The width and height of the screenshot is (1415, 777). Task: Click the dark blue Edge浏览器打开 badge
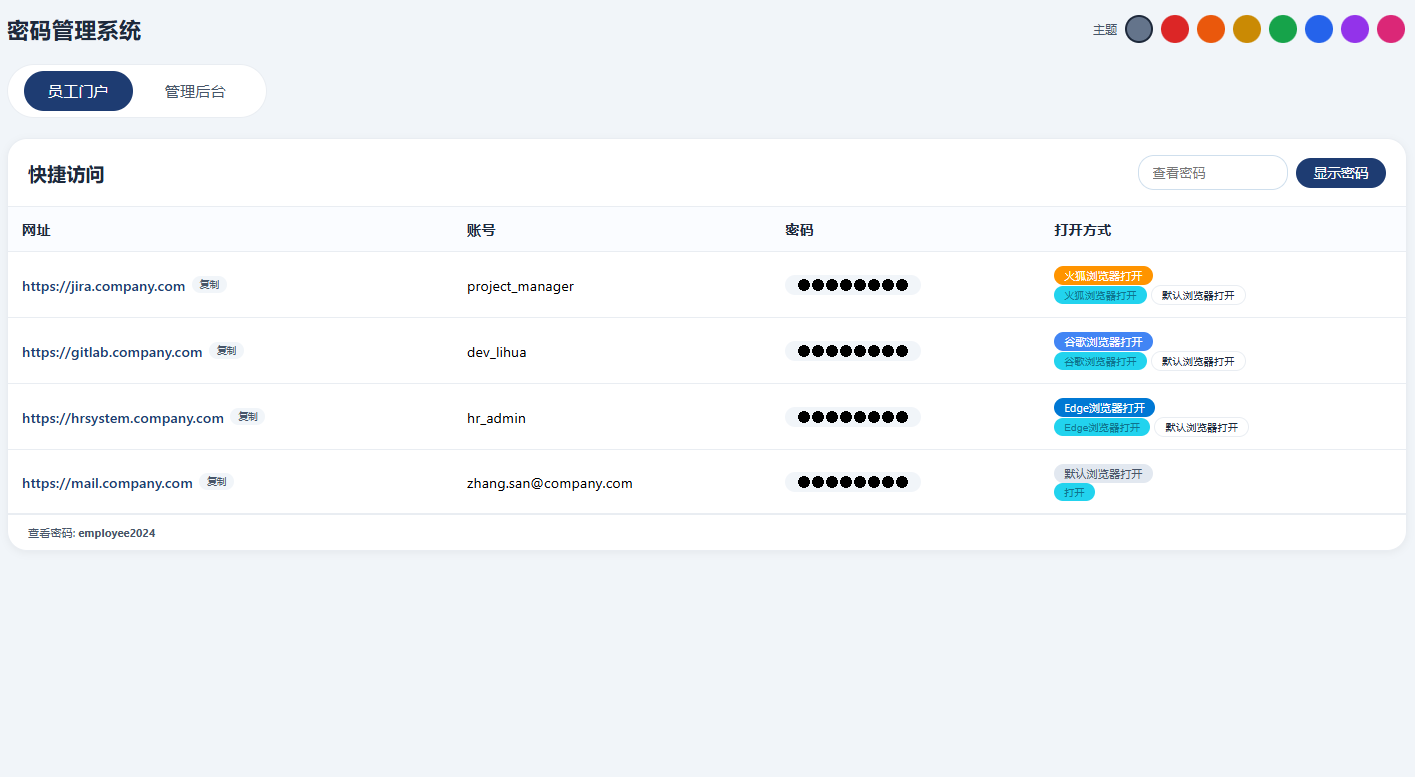pos(1104,407)
